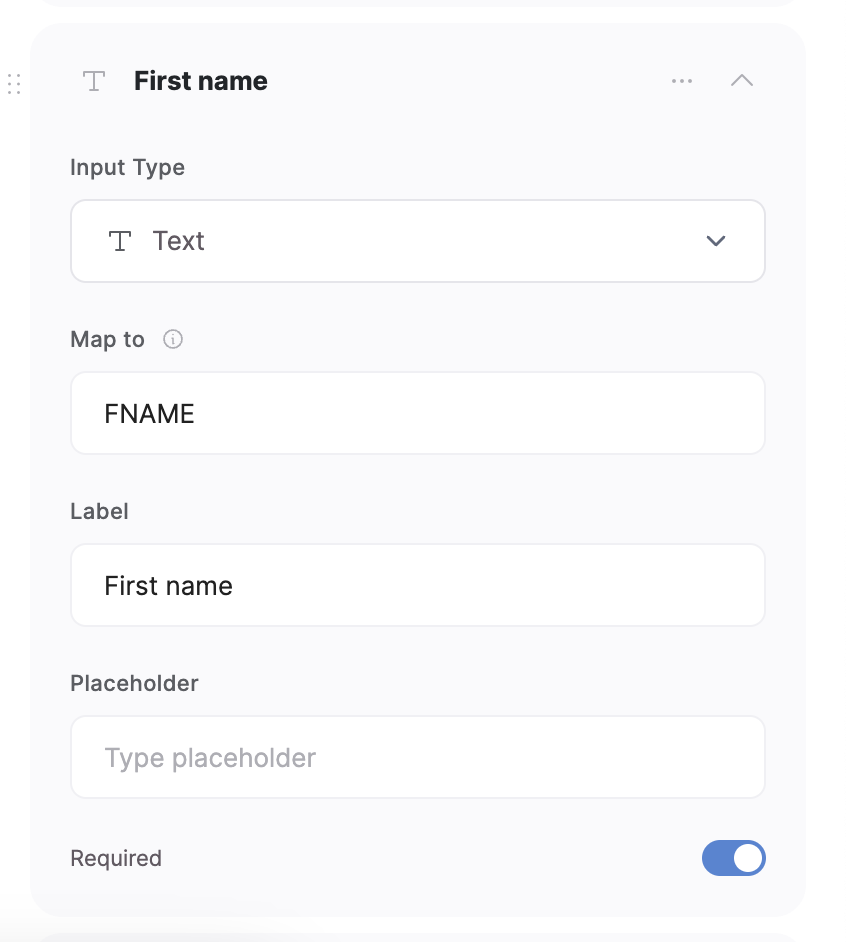Collapse the First name field panel

coord(742,81)
